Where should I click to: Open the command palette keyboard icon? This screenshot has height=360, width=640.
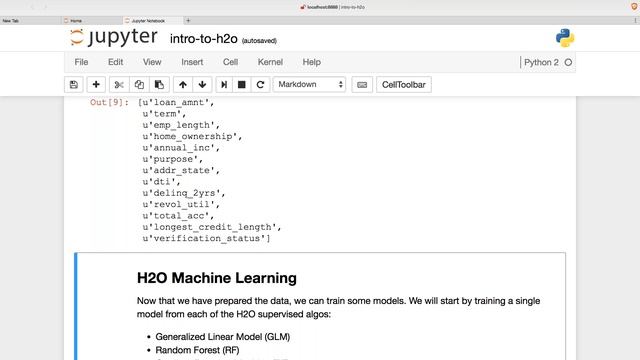coord(362,84)
